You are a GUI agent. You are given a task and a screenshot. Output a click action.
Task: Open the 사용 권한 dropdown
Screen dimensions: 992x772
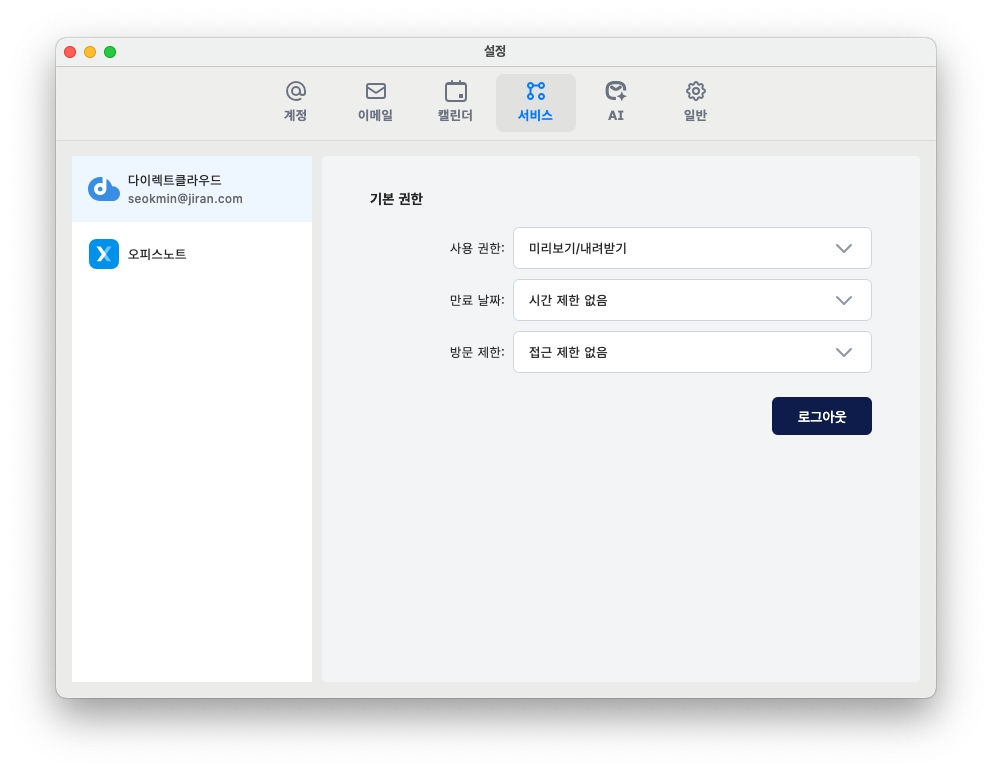(x=692, y=248)
